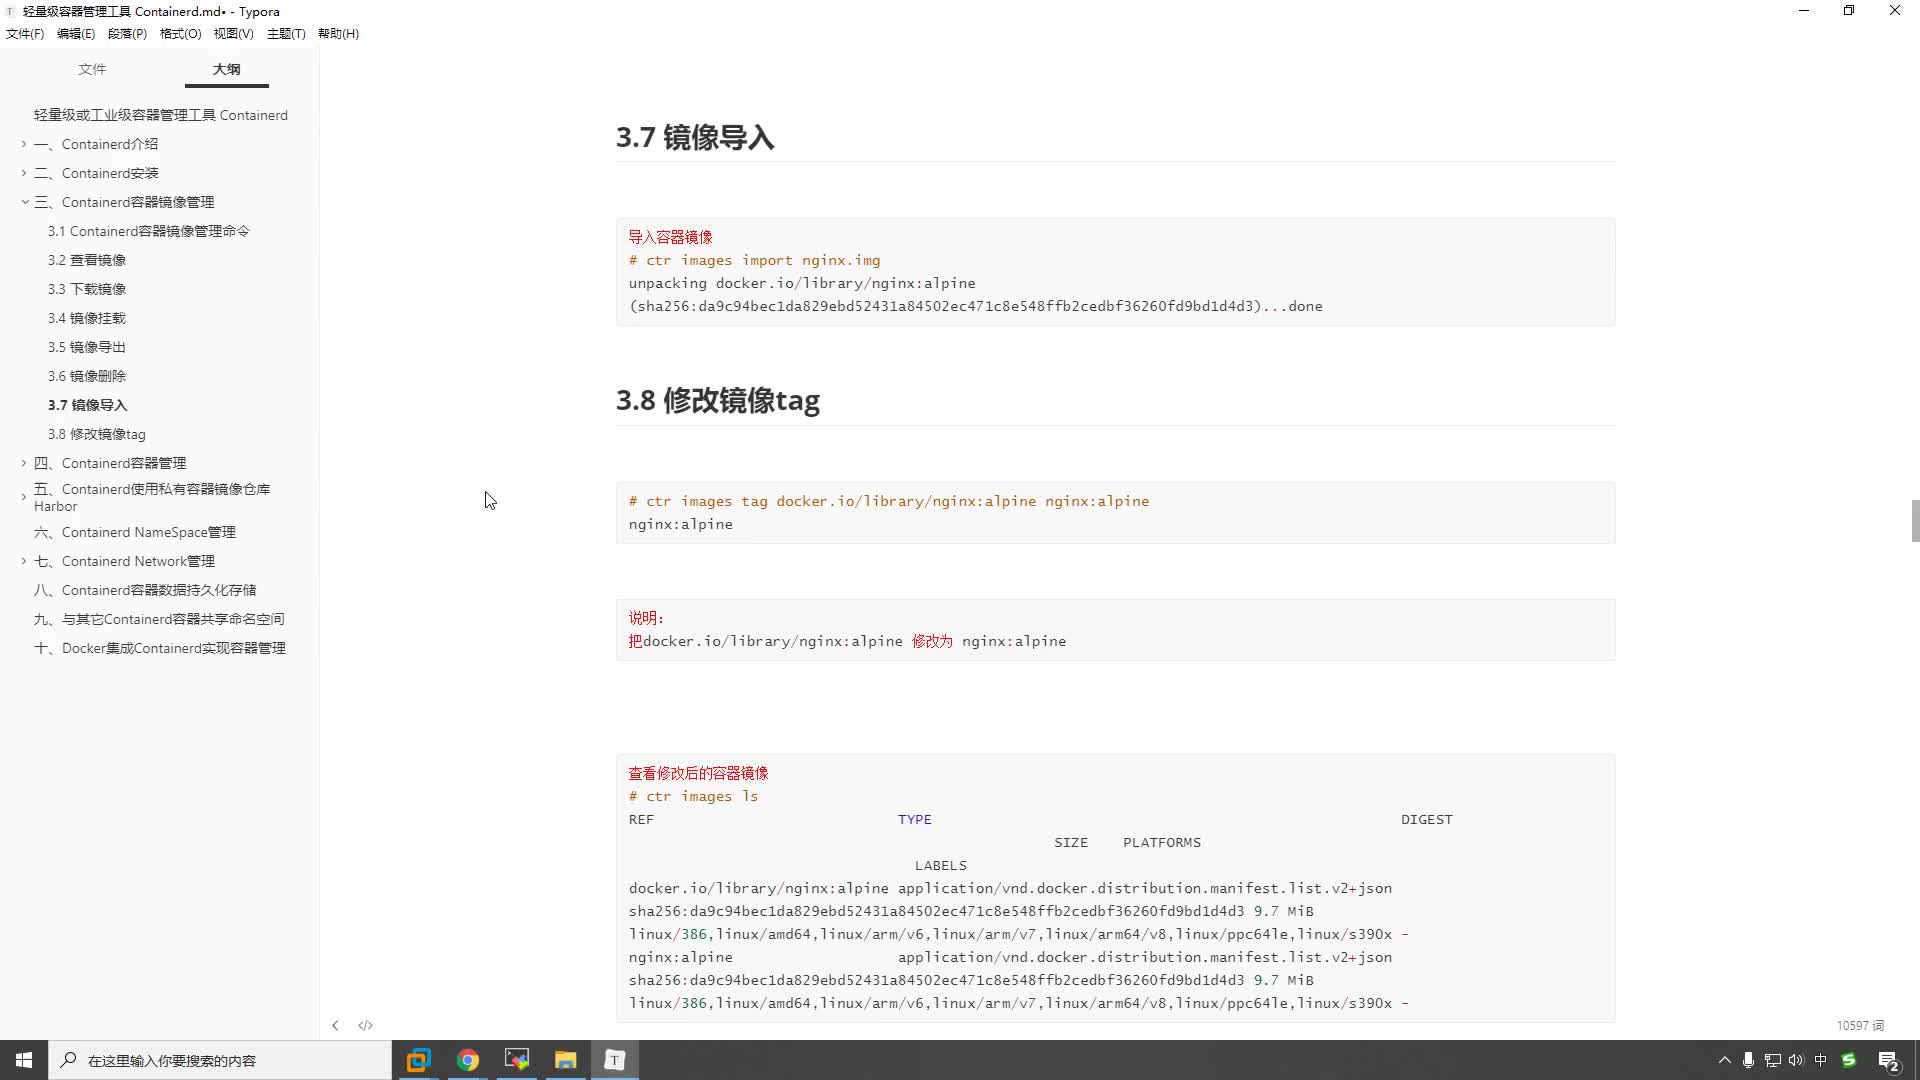1920x1080 pixels.
Task: Click the ctr images import nginx.img line
Action: click(x=755, y=260)
